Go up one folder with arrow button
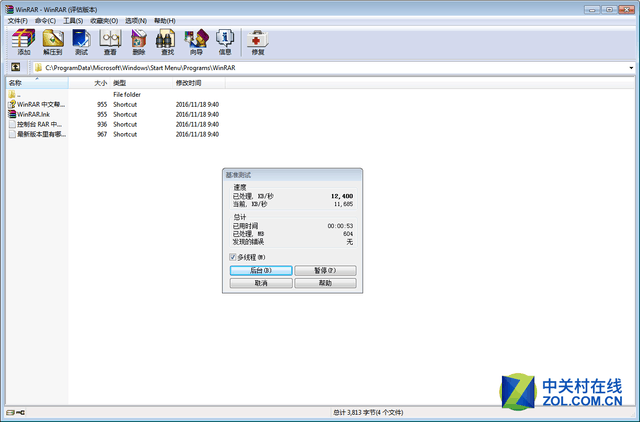This screenshot has height=422, width=640. [x=15, y=67]
